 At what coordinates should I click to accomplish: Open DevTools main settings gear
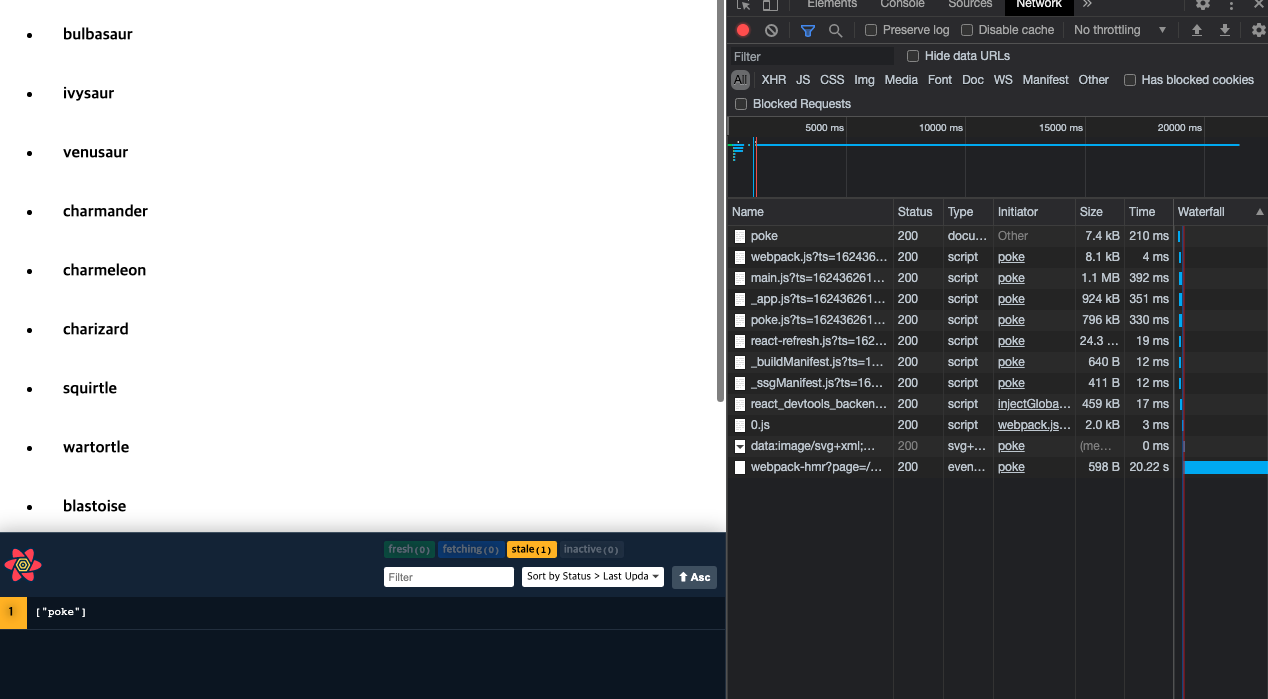1203,4
